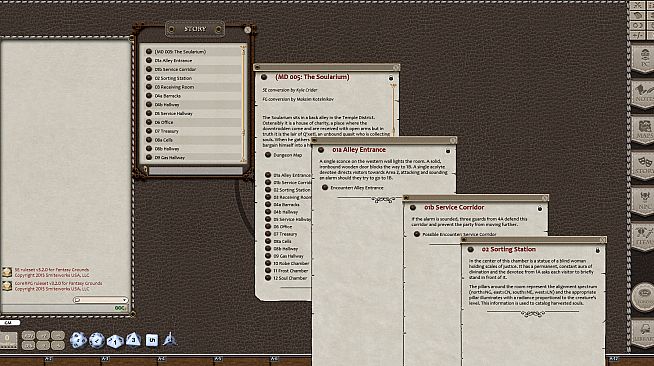Toggle lock on 01b Service Corridor window
Viewport: 654px width, 366px height.
(x=540, y=208)
